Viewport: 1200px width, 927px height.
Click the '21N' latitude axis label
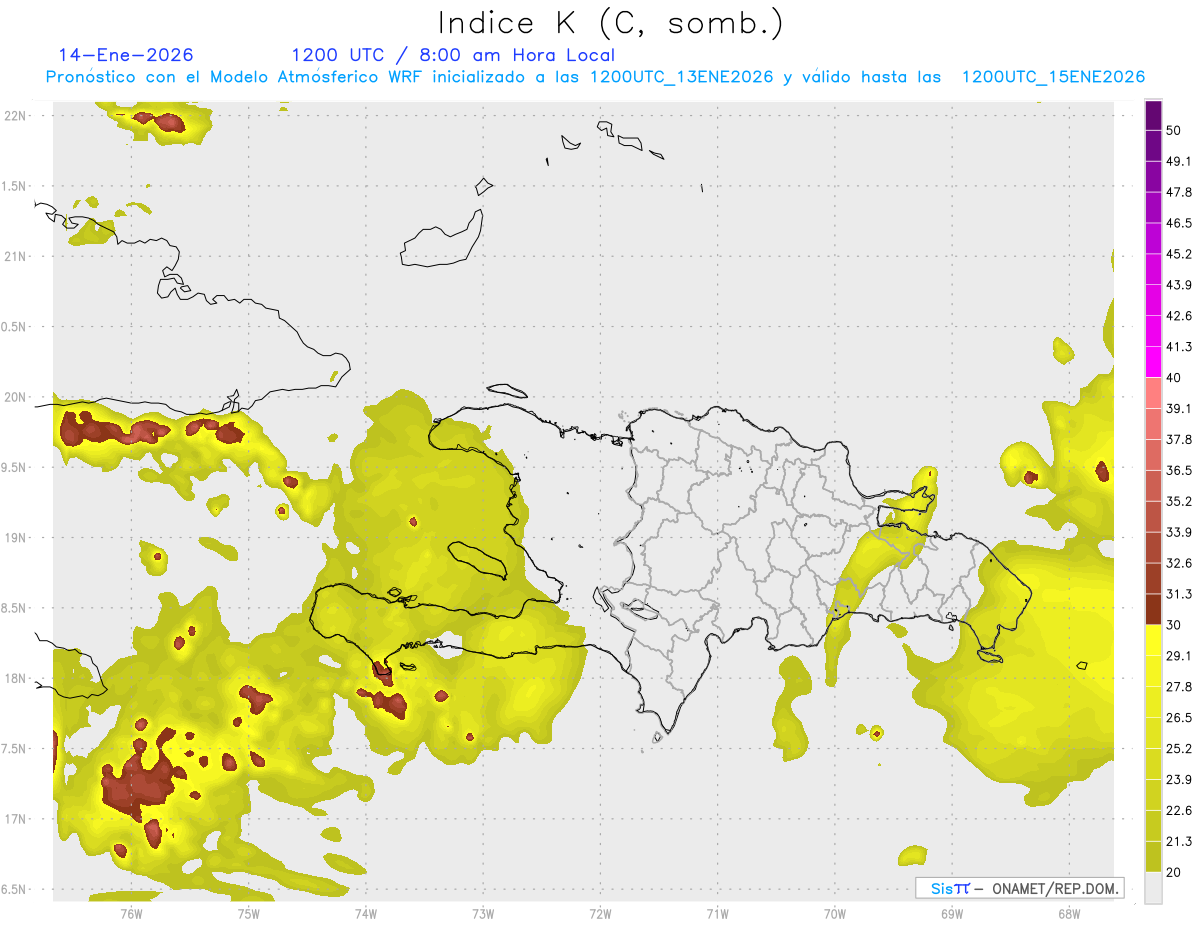pos(15,257)
